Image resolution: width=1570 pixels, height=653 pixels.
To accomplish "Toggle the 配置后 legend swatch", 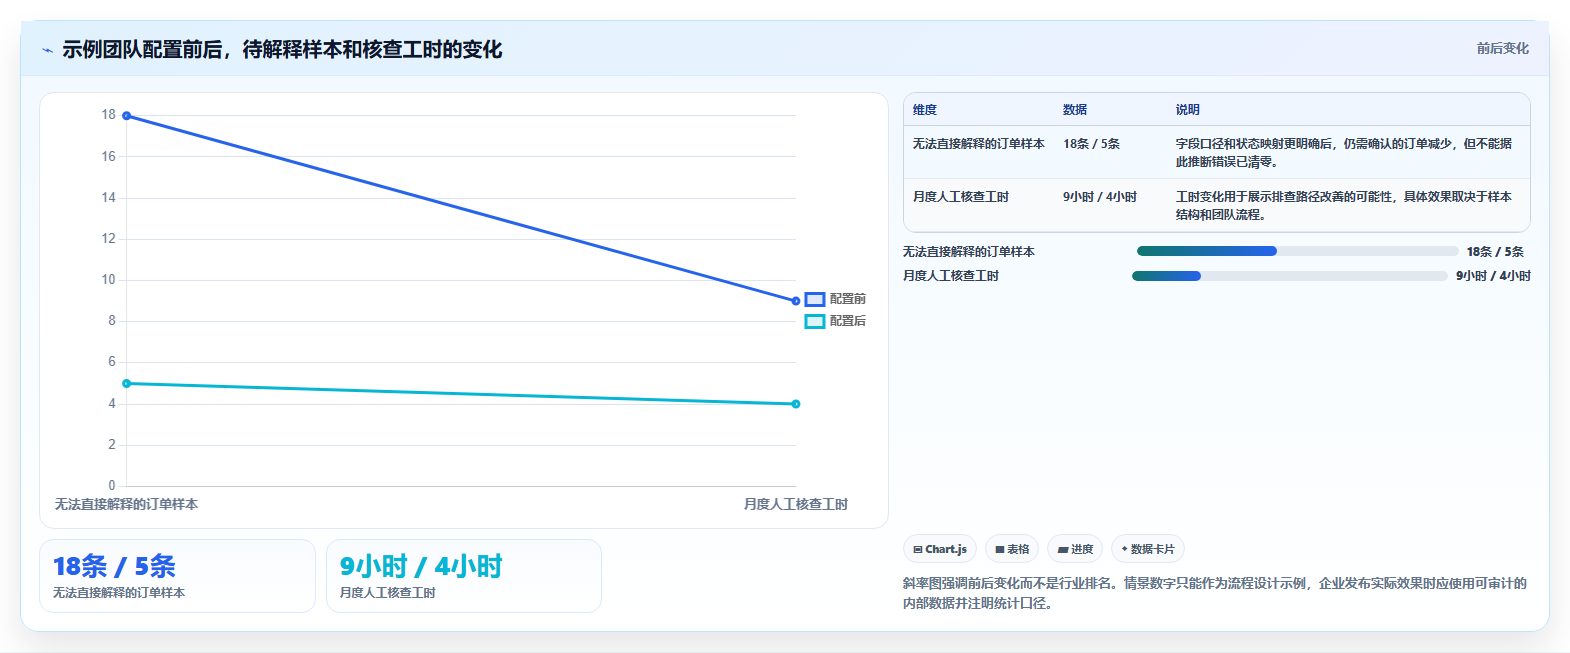I will [x=815, y=321].
